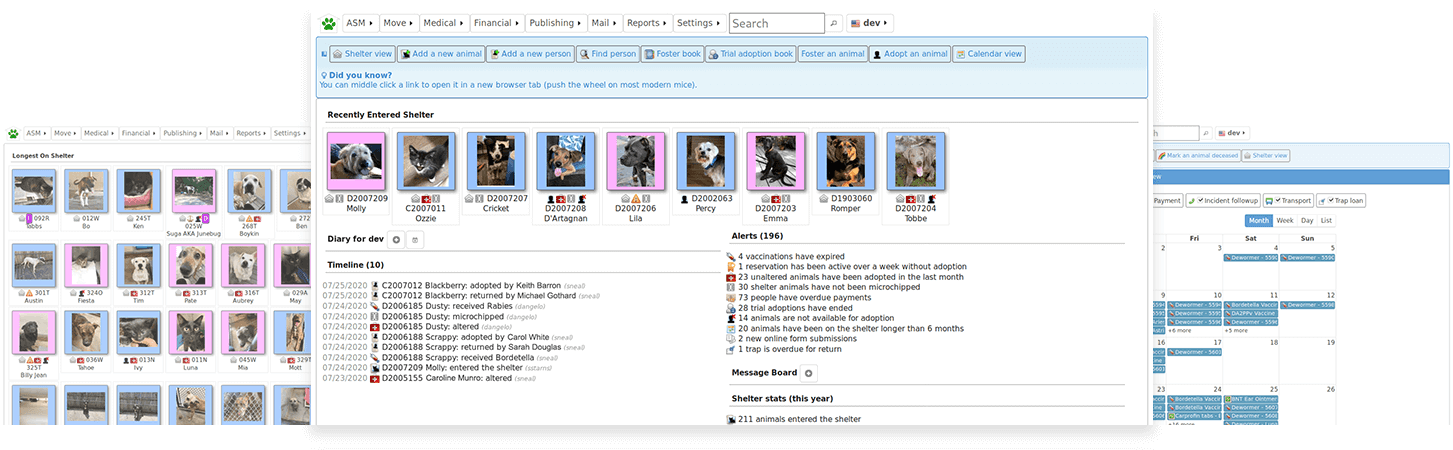Open the Foster book quicklink
Image resolution: width=1453 pixels, height=450 pixels.
(673, 54)
